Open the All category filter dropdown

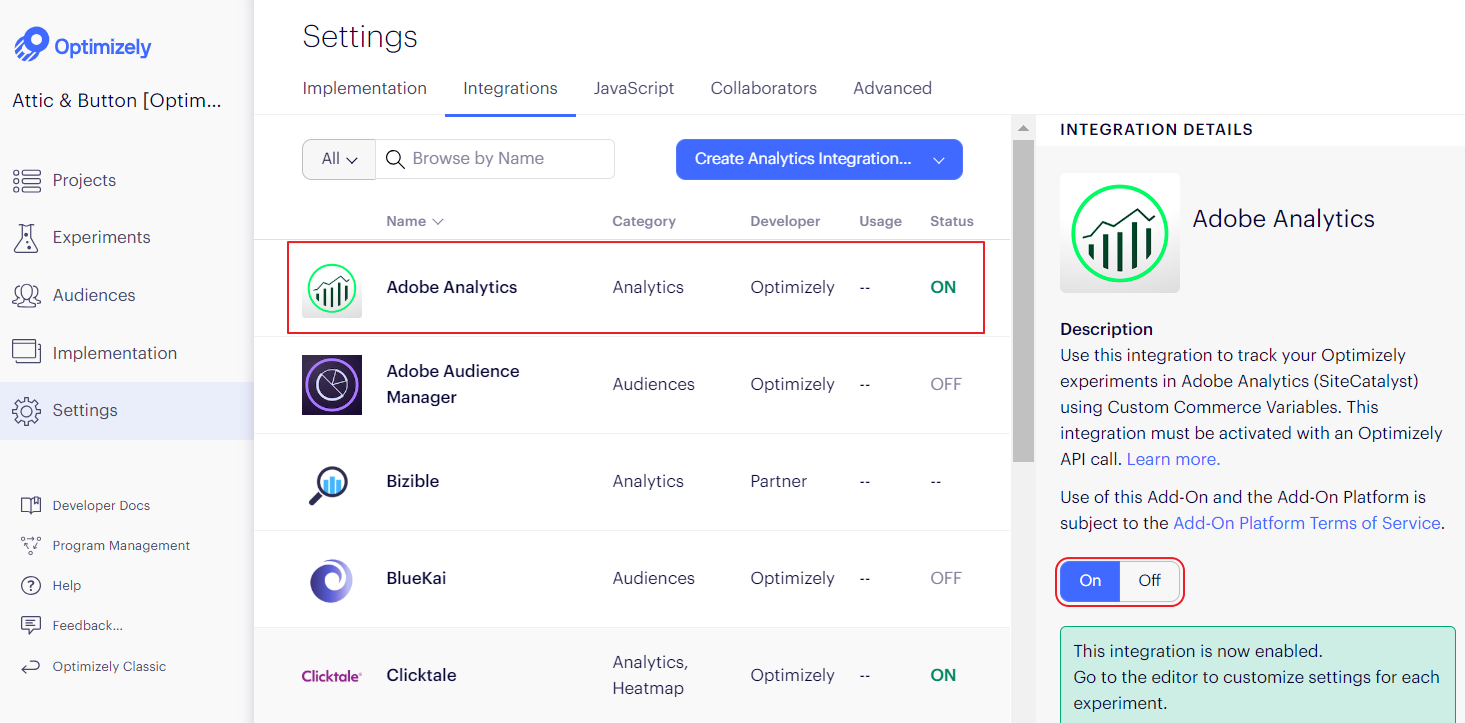coord(339,159)
